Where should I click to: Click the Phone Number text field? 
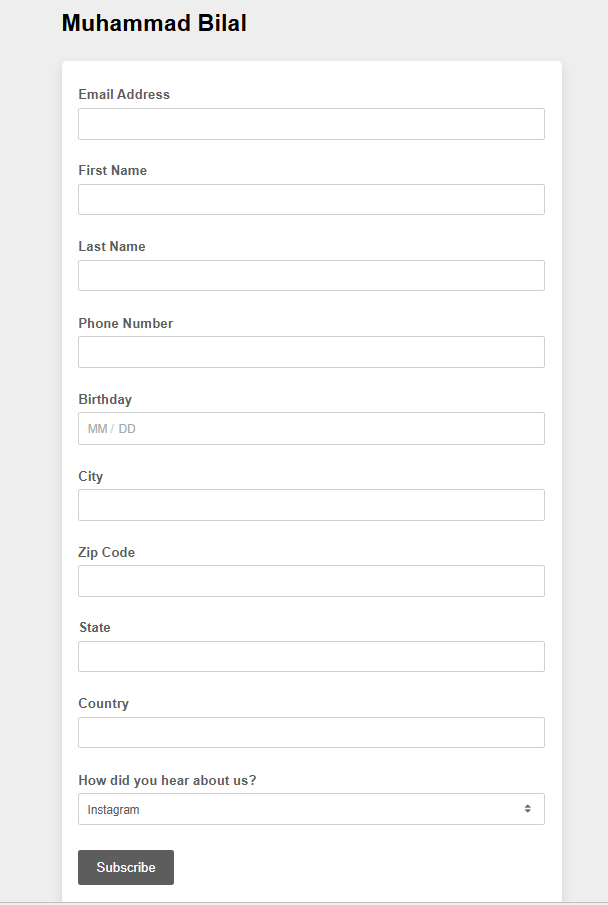click(311, 351)
